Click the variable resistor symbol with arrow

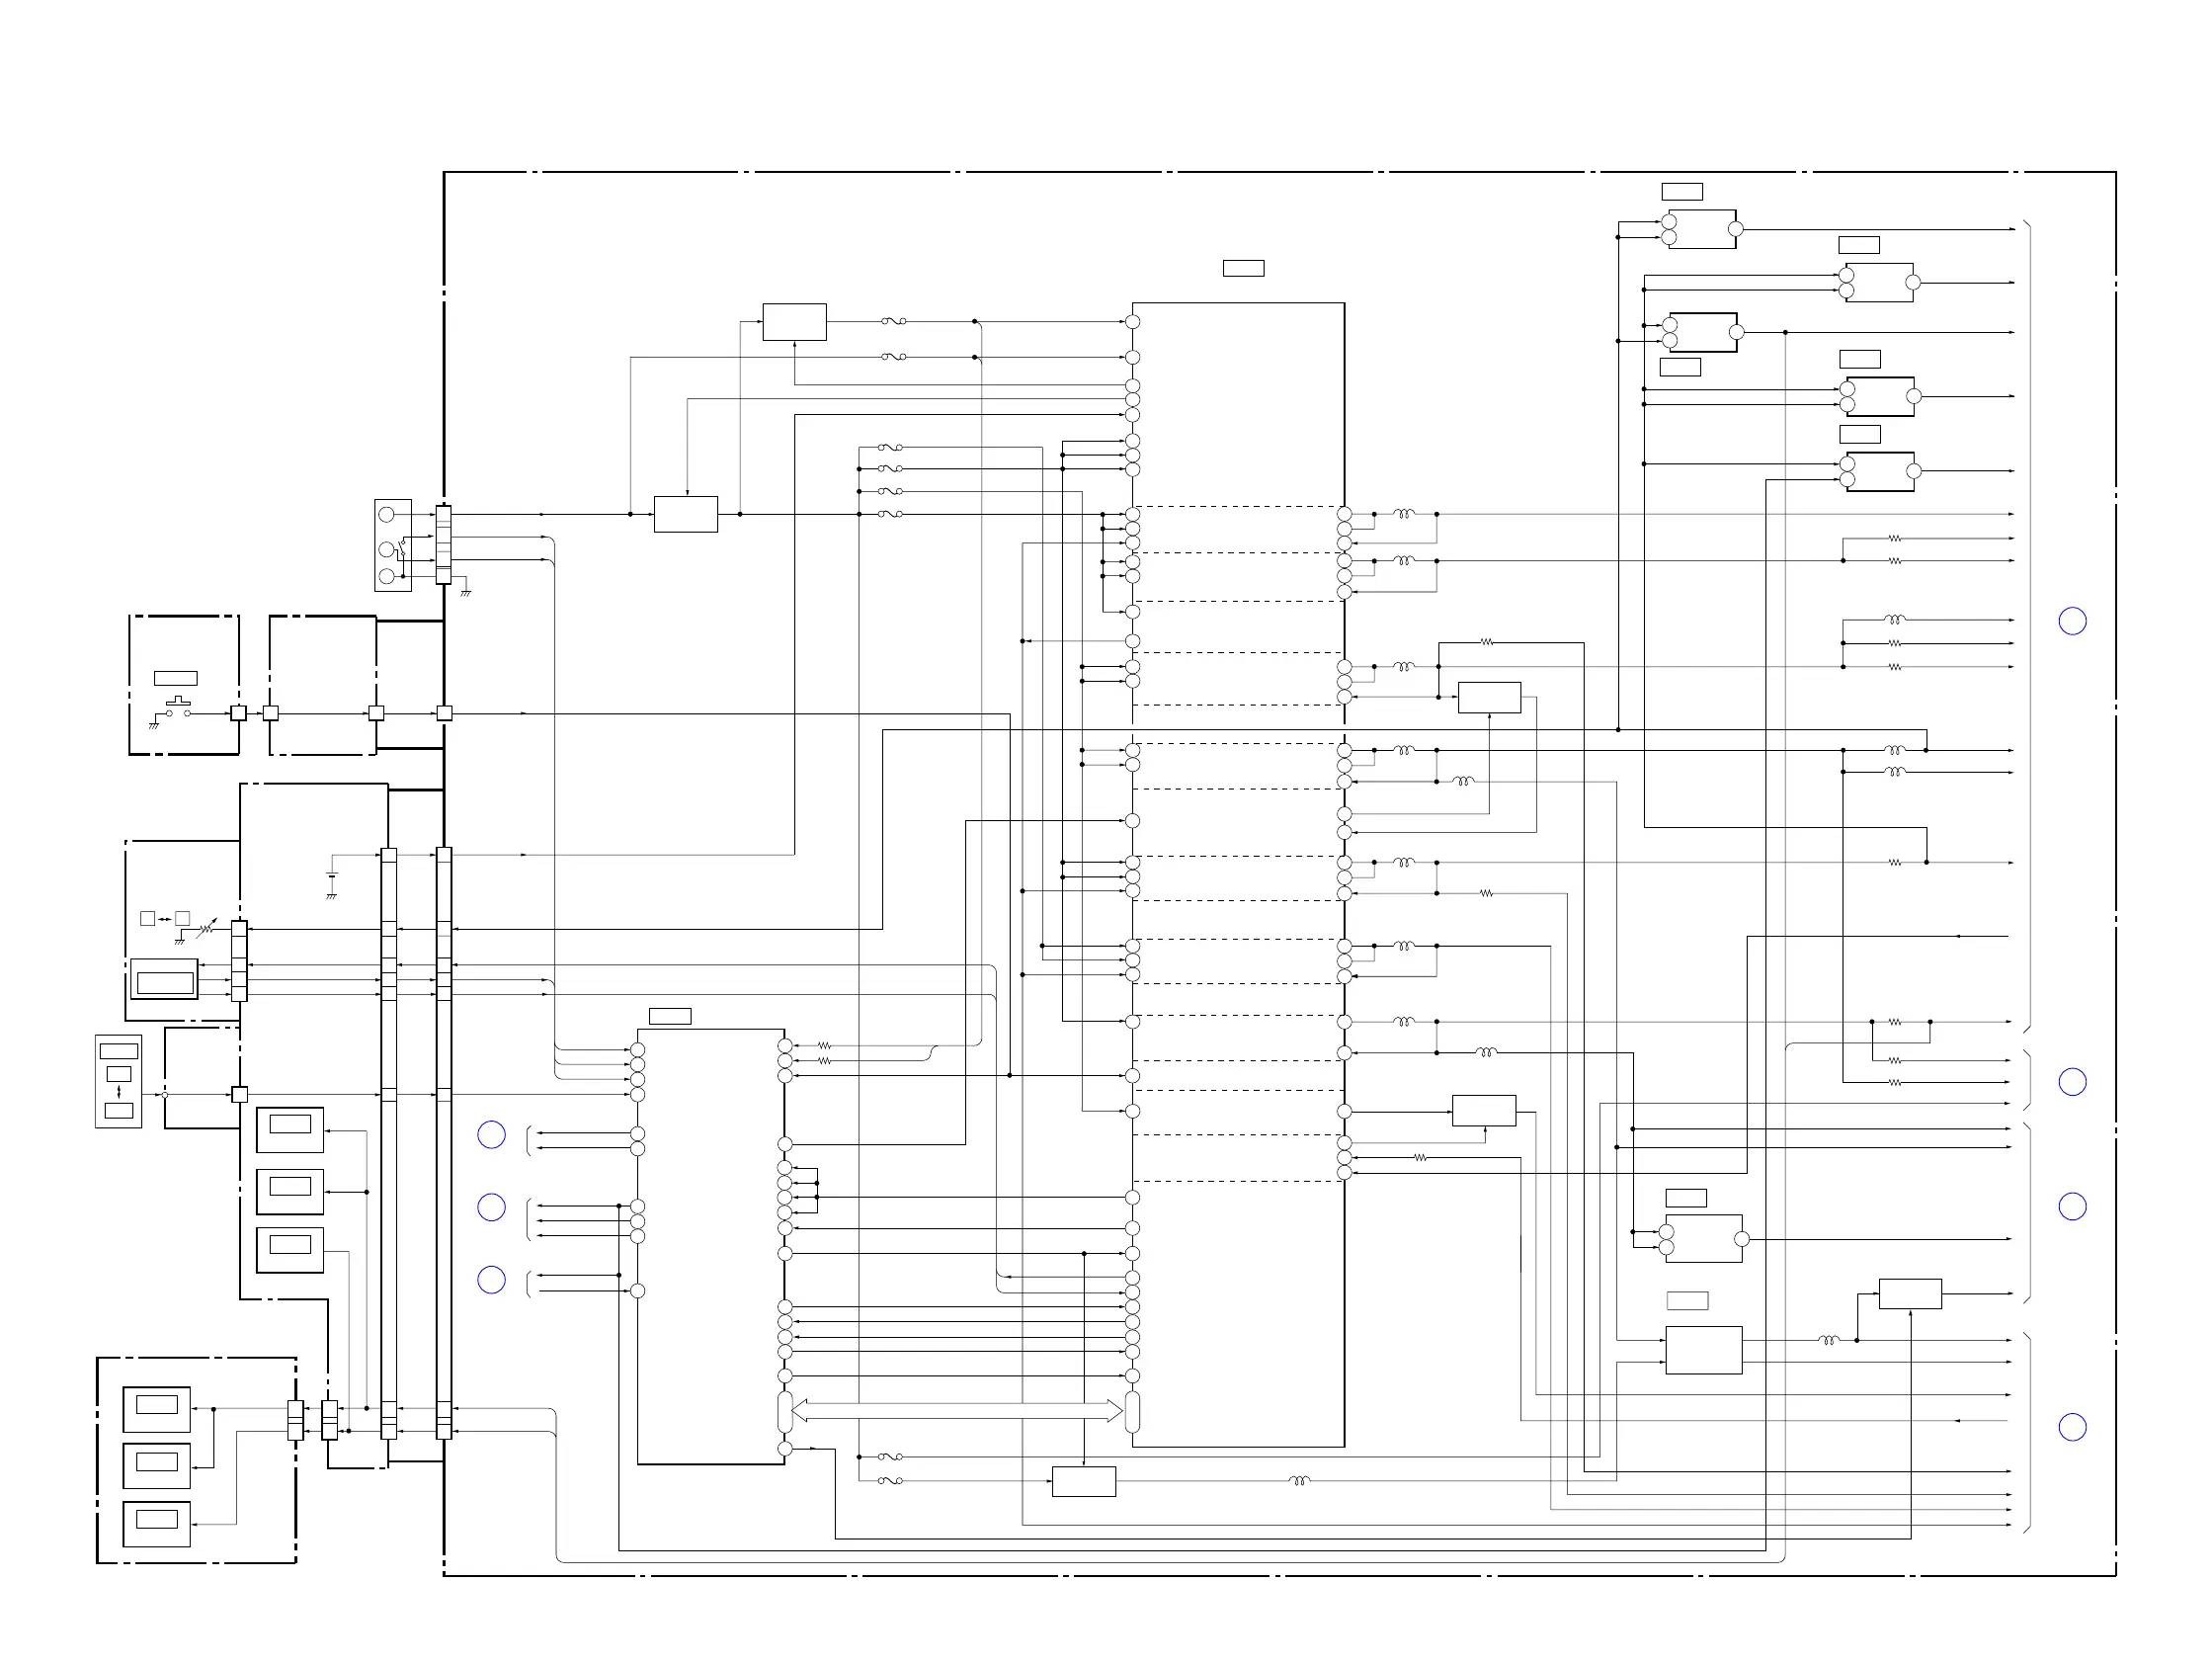tap(206, 928)
